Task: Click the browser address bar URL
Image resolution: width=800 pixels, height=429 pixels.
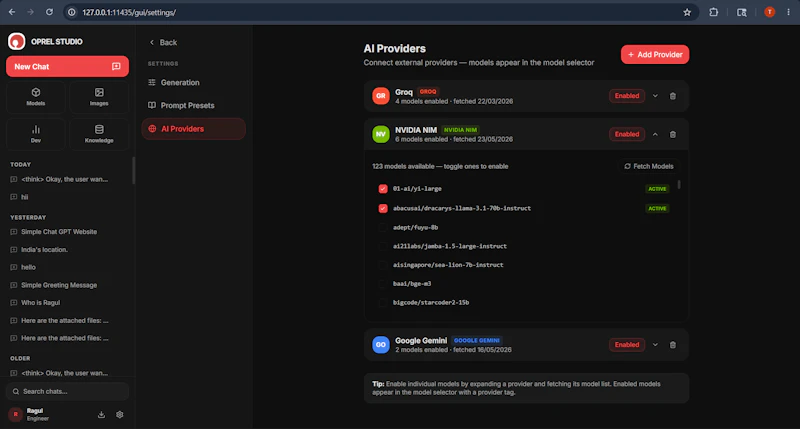Action: [x=129, y=12]
